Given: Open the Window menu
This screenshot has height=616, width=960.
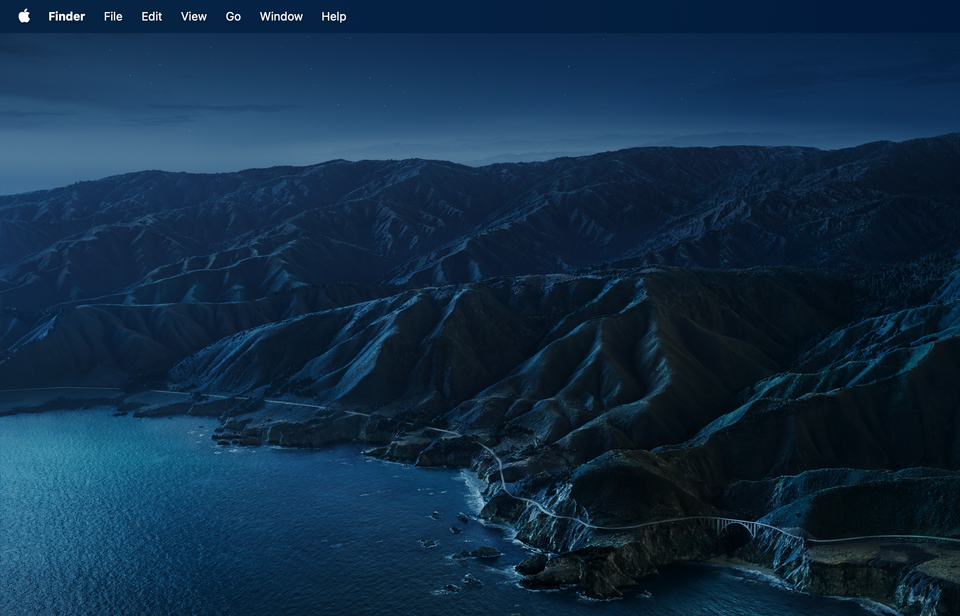Looking at the screenshot, I should [x=281, y=16].
